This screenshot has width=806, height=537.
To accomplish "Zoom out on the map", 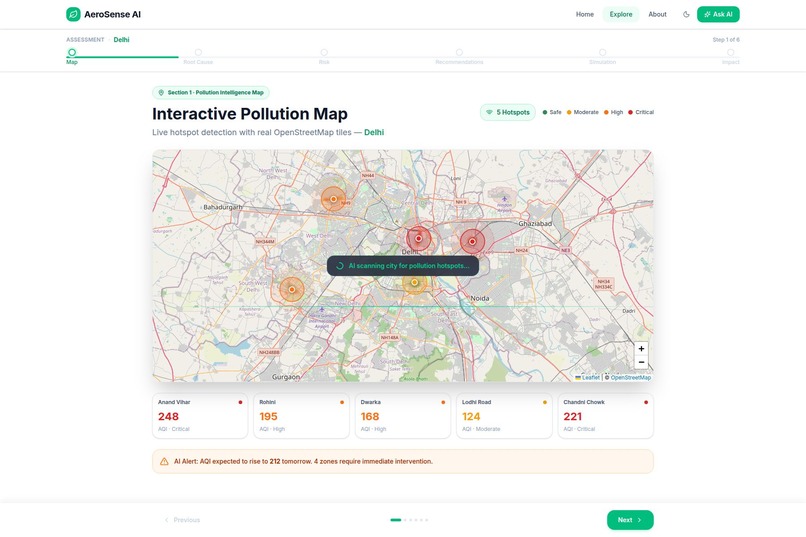I will [641, 362].
